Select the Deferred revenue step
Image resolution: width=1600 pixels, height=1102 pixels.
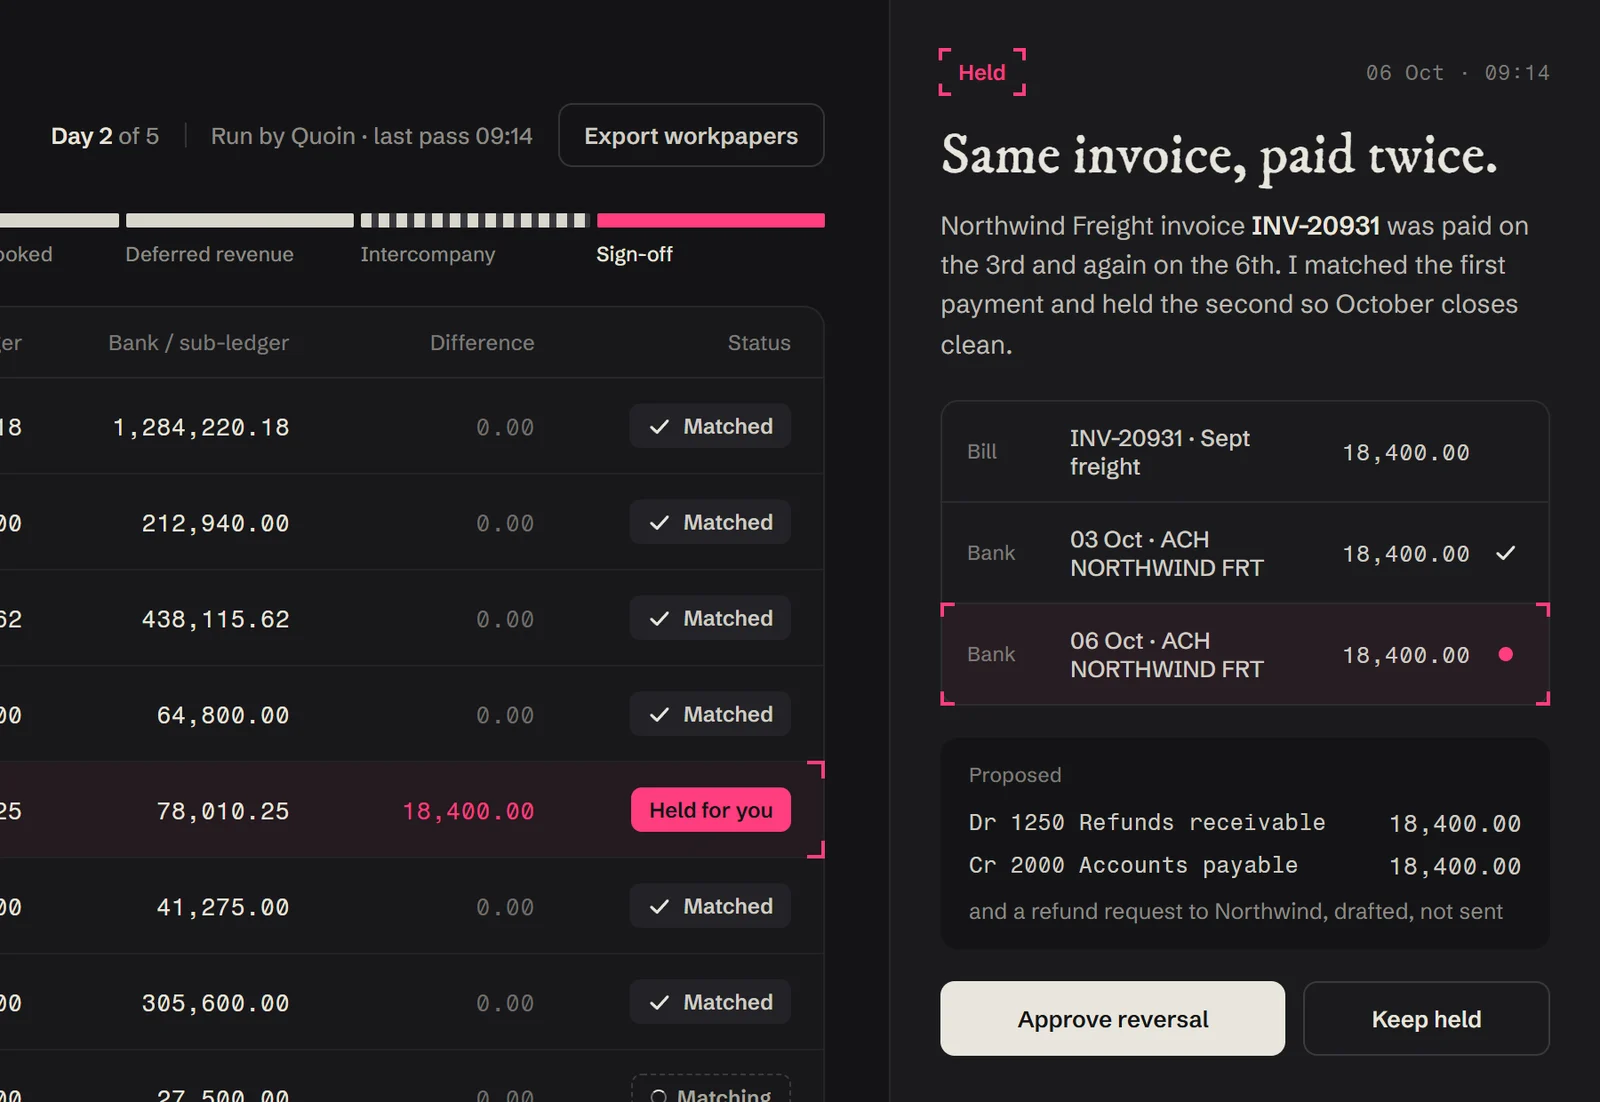[210, 254]
